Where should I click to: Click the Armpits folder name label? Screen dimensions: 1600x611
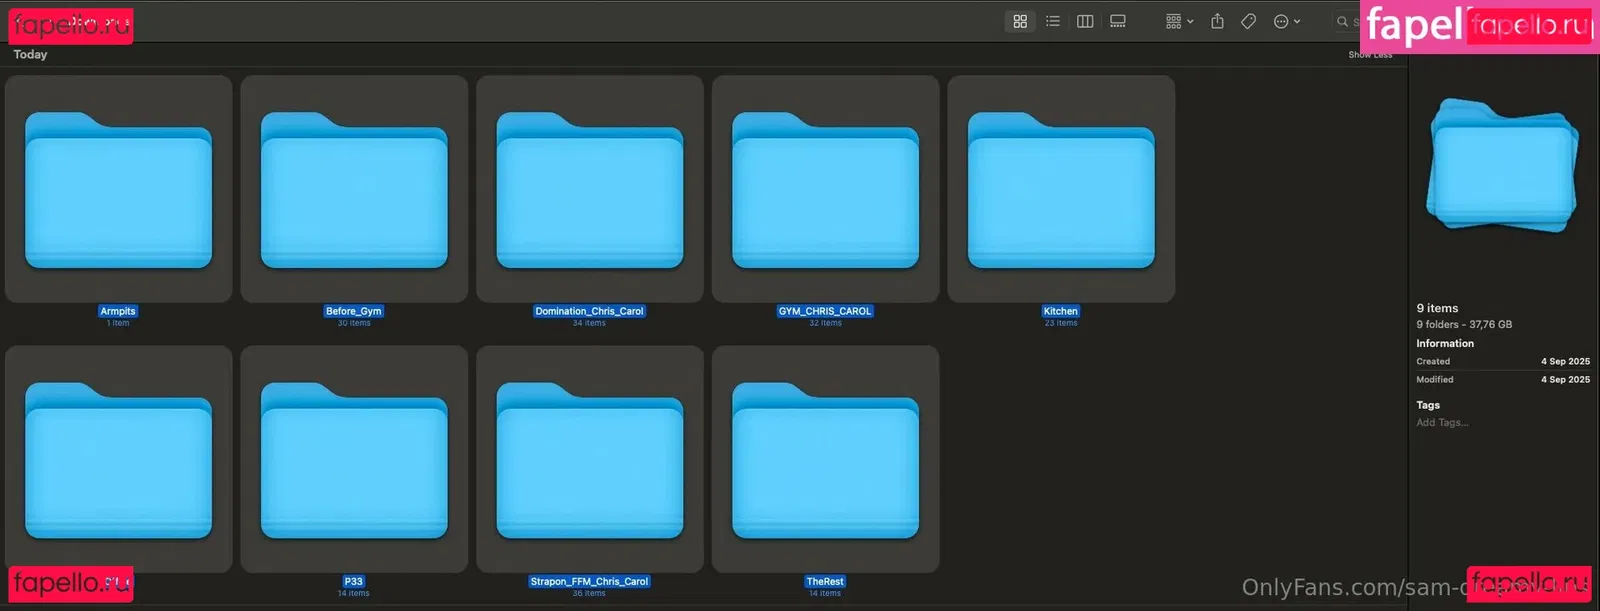pyautogui.click(x=118, y=311)
